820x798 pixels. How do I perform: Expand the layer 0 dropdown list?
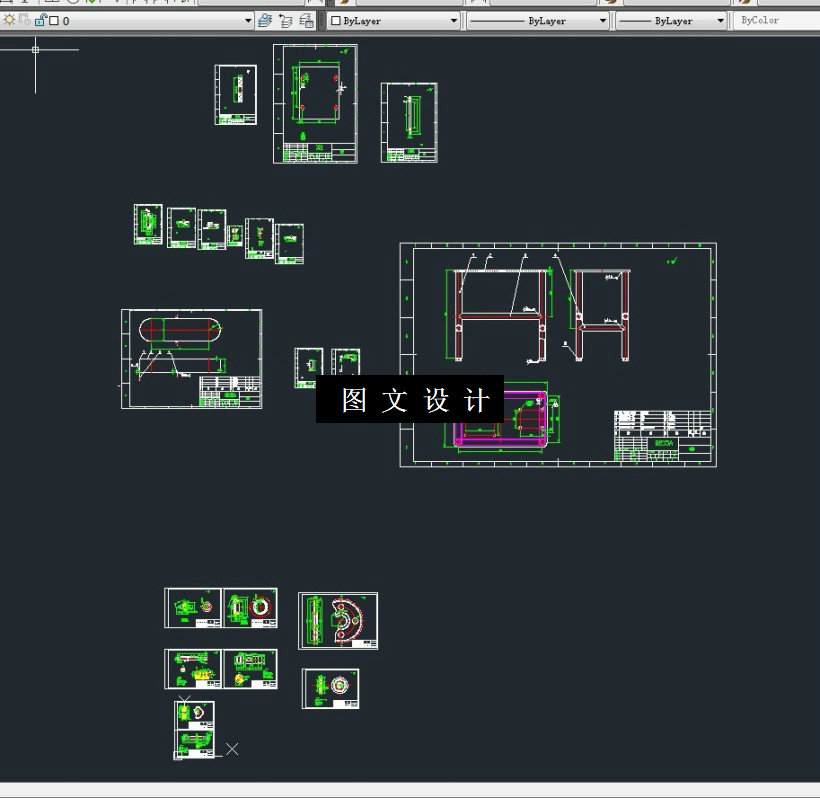(x=248, y=21)
